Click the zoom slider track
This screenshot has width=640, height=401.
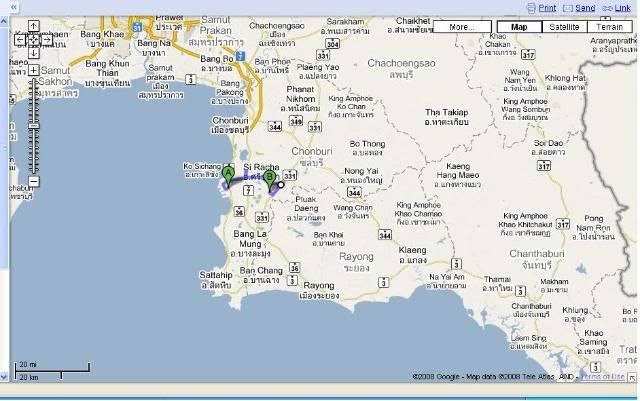[x=34, y=125]
